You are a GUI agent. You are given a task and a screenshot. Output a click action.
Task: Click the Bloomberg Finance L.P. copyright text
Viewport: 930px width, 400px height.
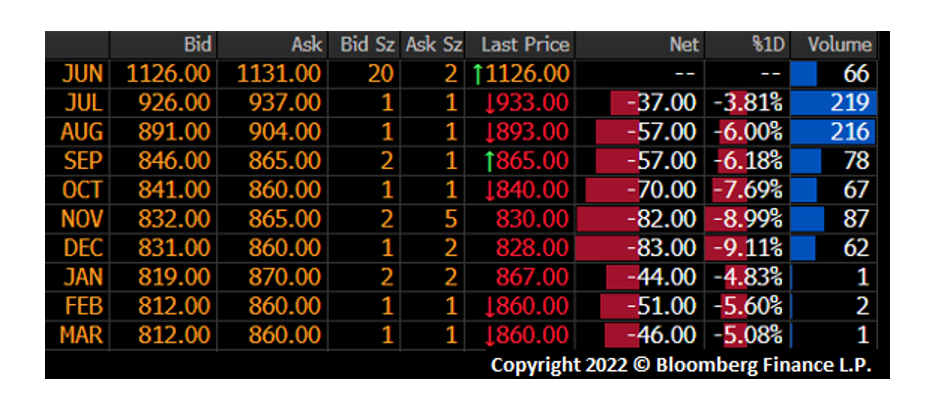click(680, 366)
